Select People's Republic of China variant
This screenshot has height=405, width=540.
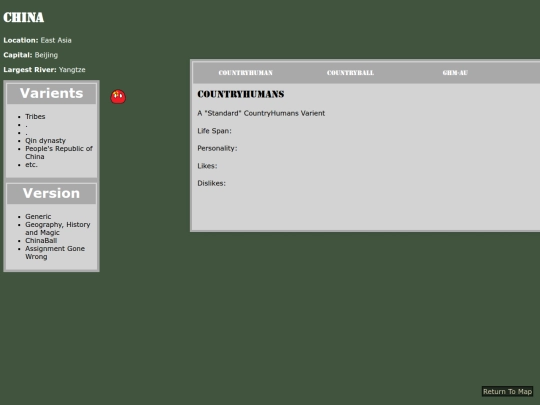(x=59, y=153)
